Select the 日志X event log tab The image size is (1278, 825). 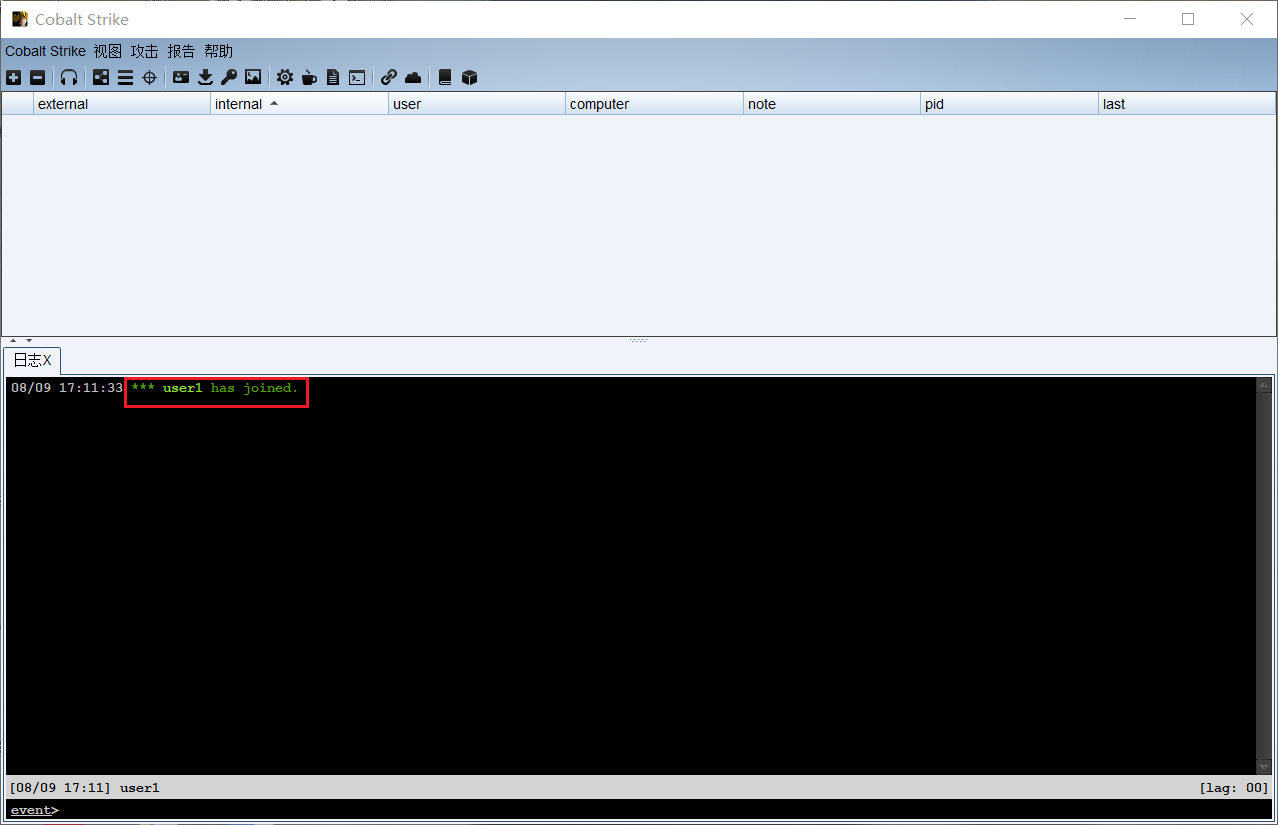coord(32,360)
